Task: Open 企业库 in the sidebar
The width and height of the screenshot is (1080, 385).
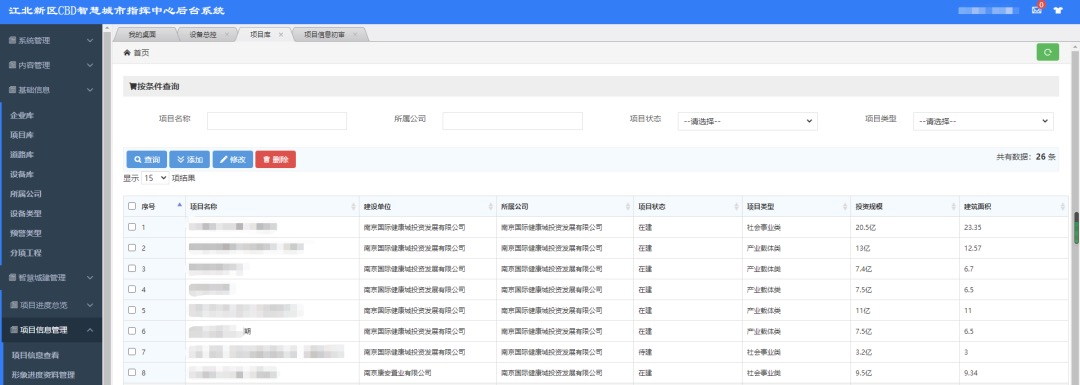Action: [x=22, y=116]
